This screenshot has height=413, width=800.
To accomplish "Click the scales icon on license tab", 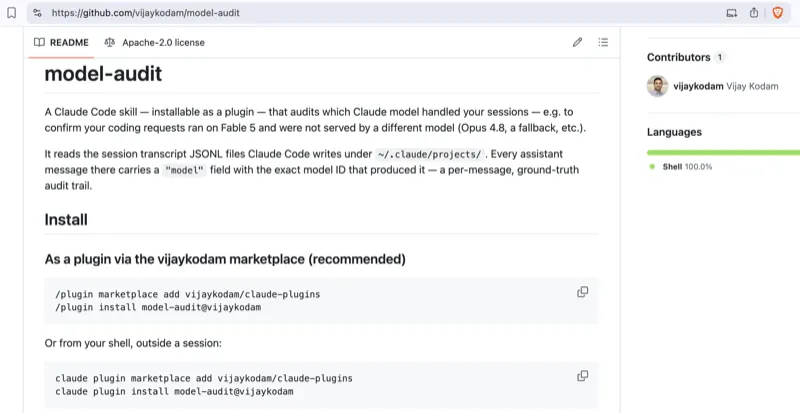I will [x=110, y=42].
